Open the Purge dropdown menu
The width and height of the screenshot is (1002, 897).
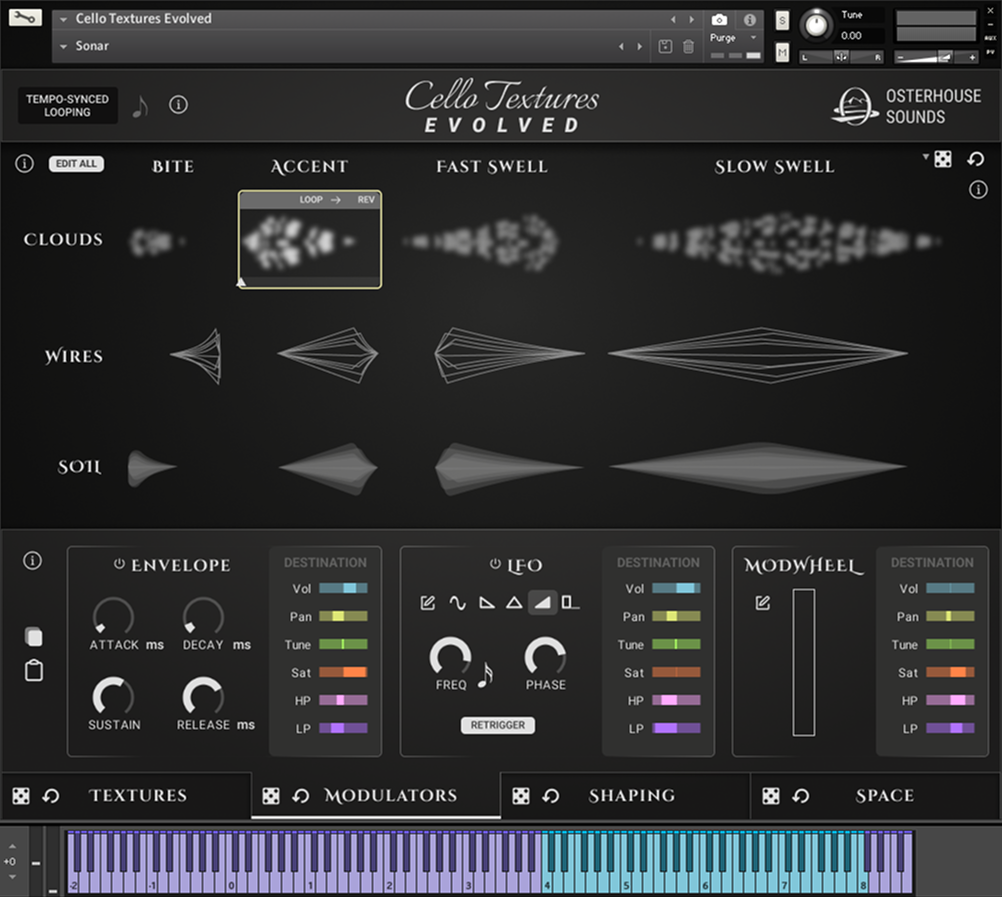click(734, 38)
